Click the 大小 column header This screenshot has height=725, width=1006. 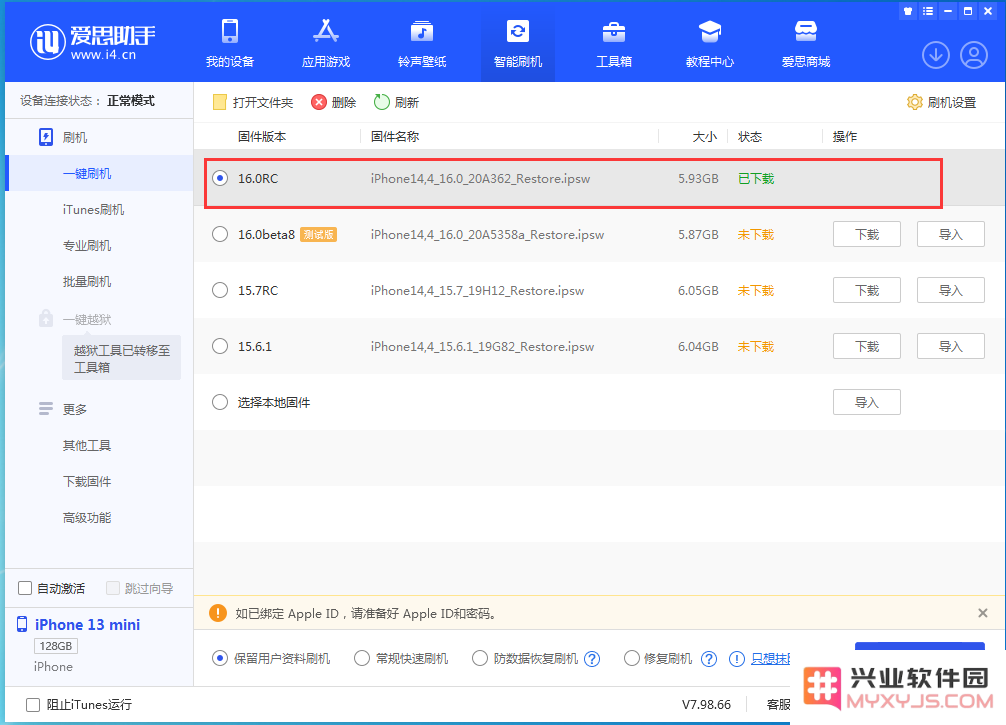pos(704,137)
